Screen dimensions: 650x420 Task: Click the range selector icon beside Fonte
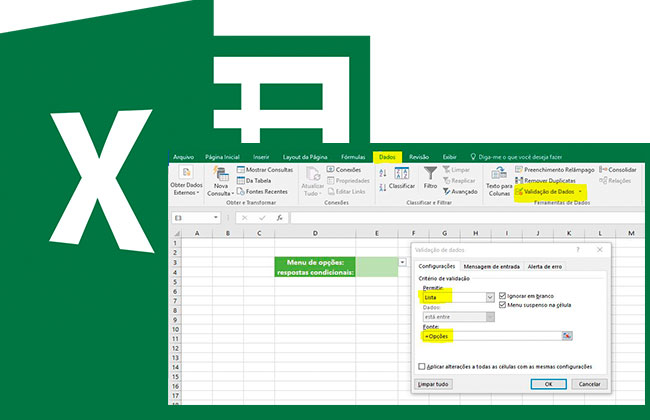tap(567, 336)
